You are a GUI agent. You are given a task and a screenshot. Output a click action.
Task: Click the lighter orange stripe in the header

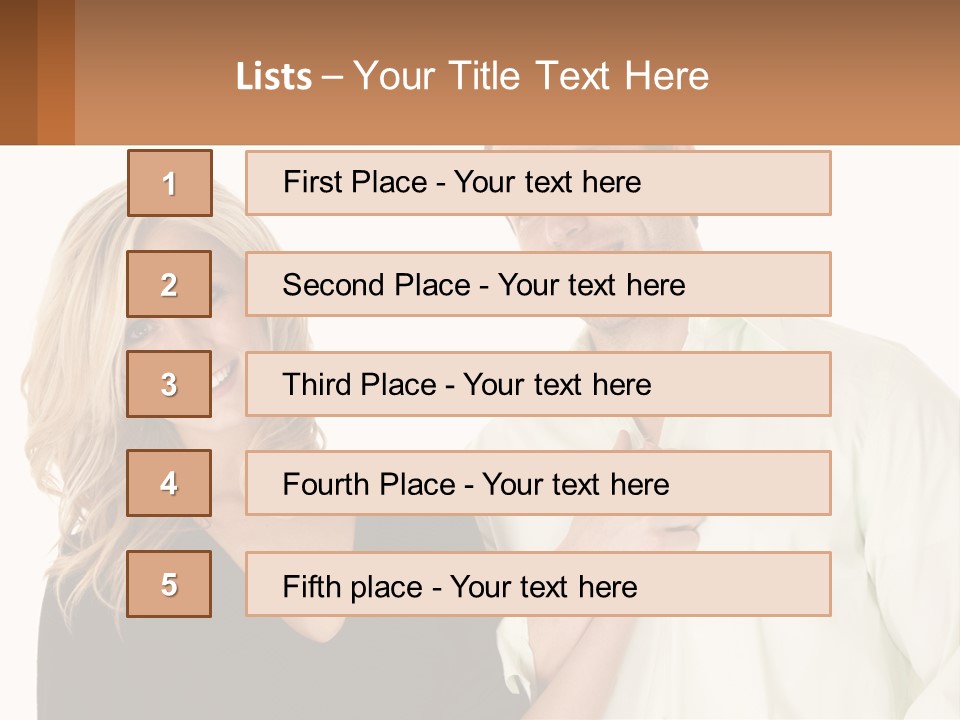(x=56, y=72)
